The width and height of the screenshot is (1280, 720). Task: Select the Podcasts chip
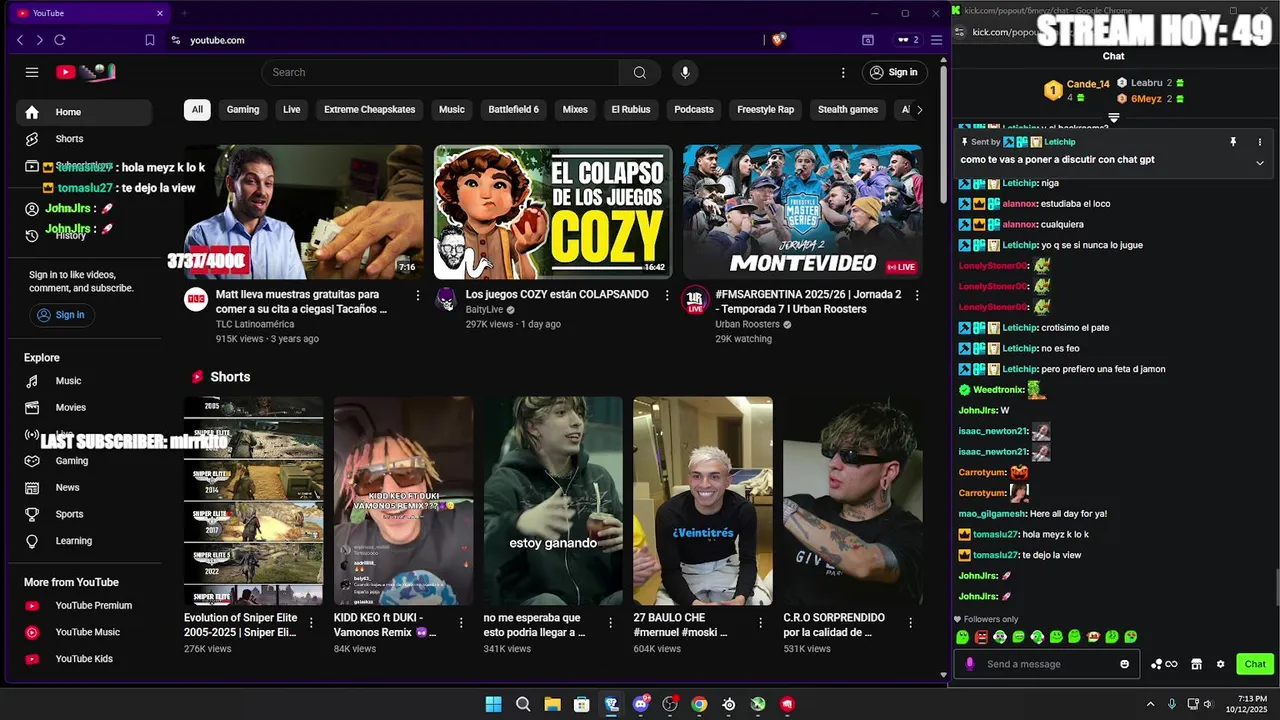[x=694, y=110]
